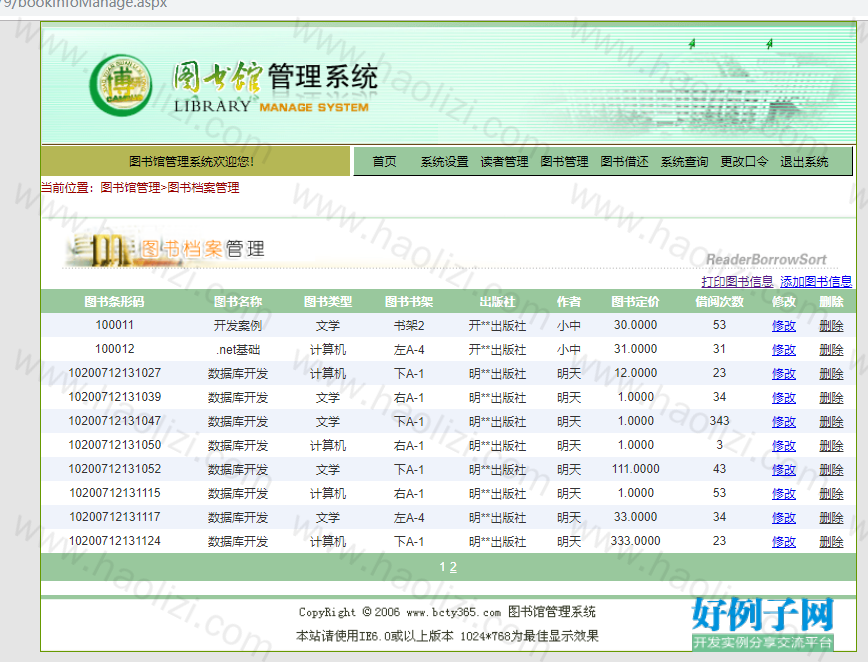
Task: Click 删除 for book 100011
Action: [831, 325]
